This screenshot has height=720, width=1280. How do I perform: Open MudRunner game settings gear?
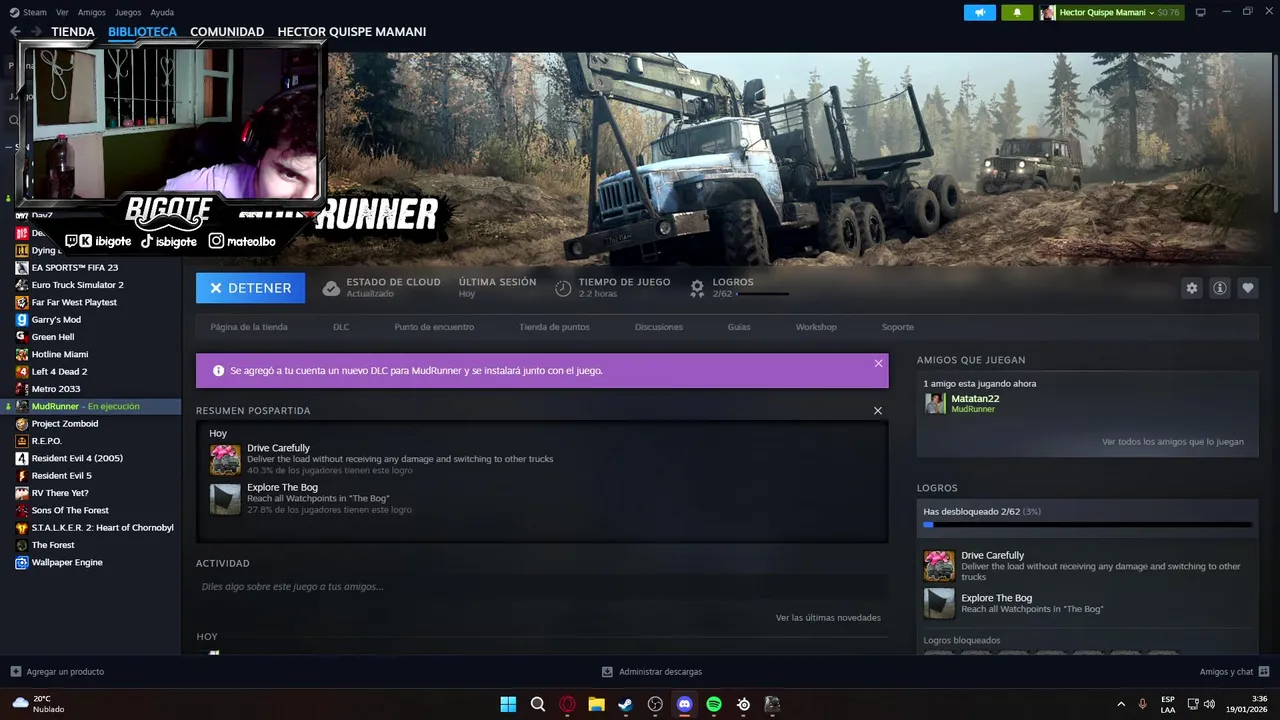pyautogui.click(x=1191, y=288)
